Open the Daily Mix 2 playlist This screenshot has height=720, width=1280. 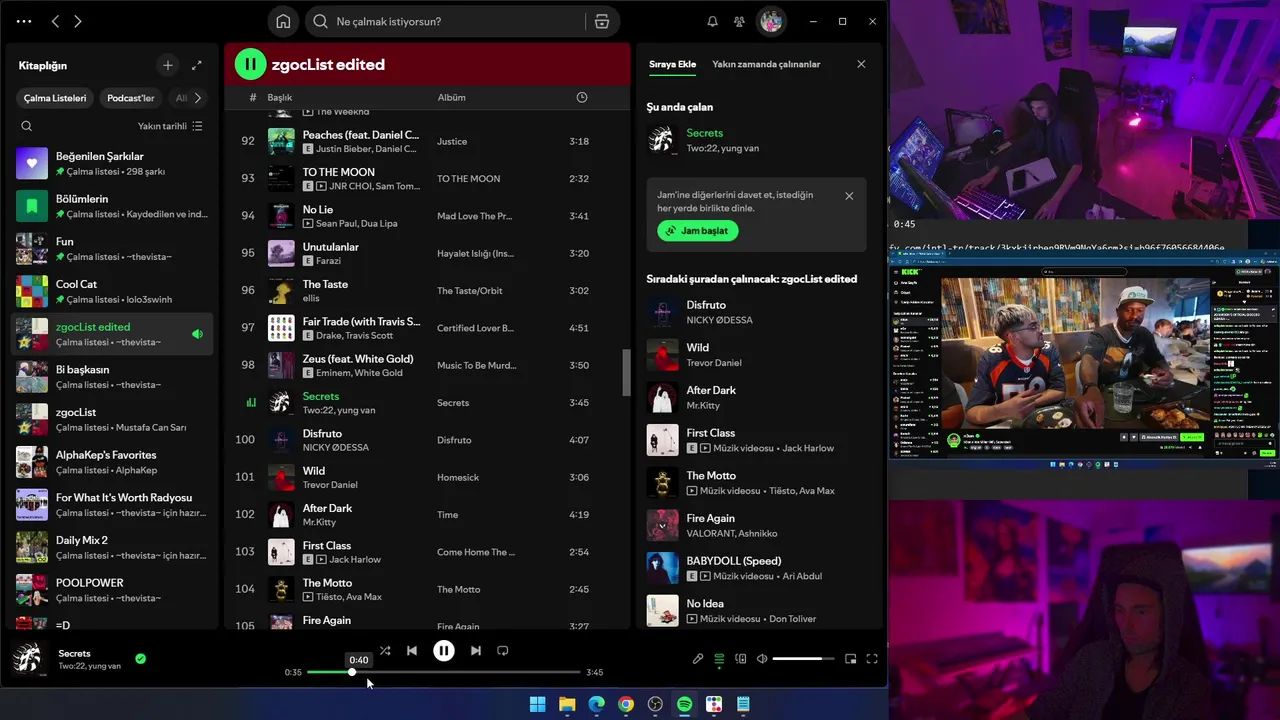112,547
